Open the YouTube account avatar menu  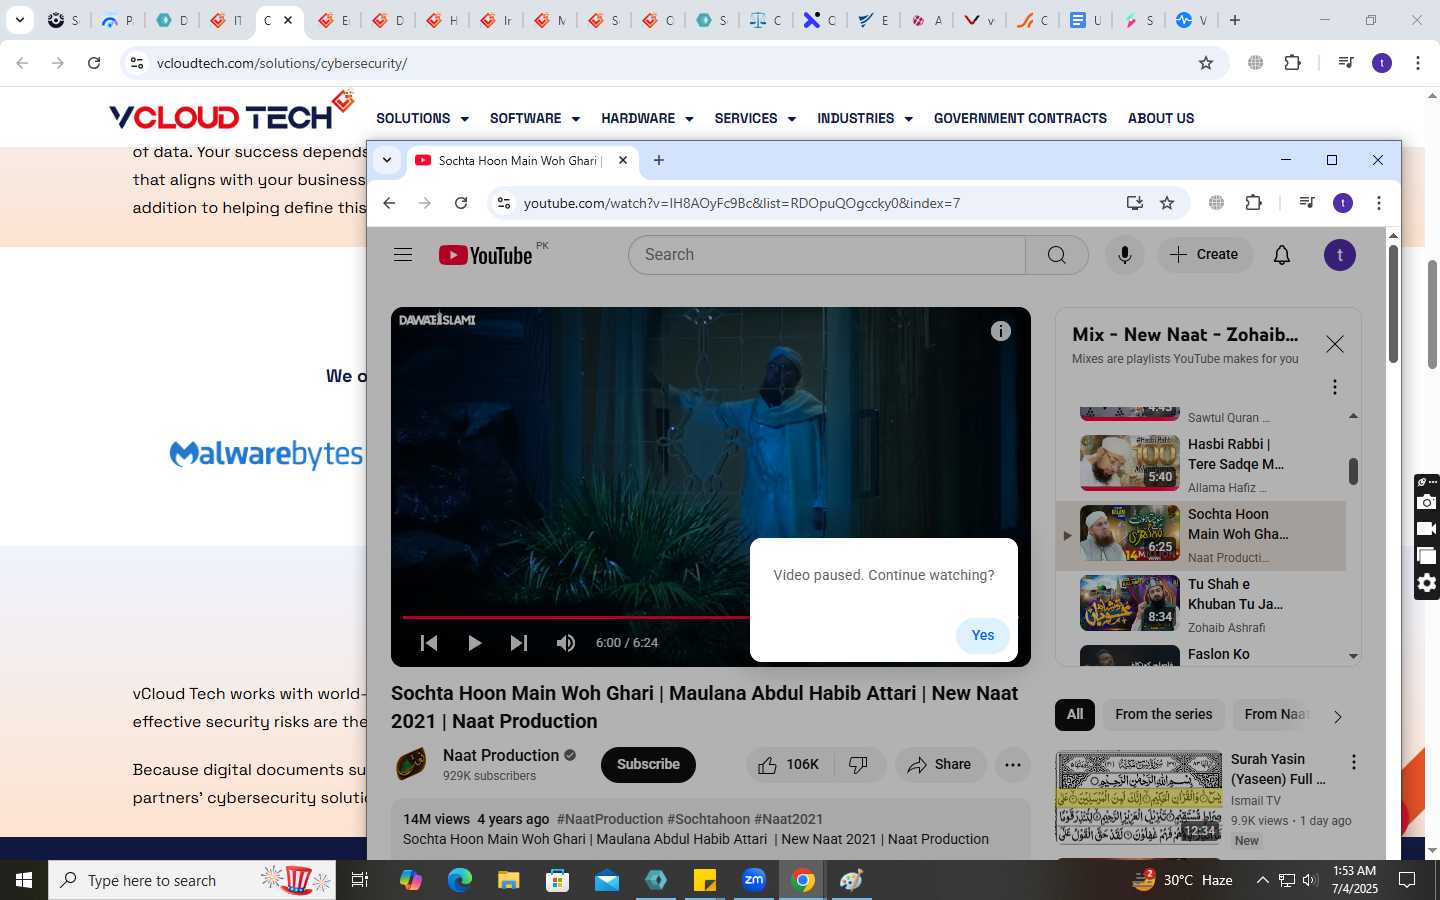(x=1340, y=255)
